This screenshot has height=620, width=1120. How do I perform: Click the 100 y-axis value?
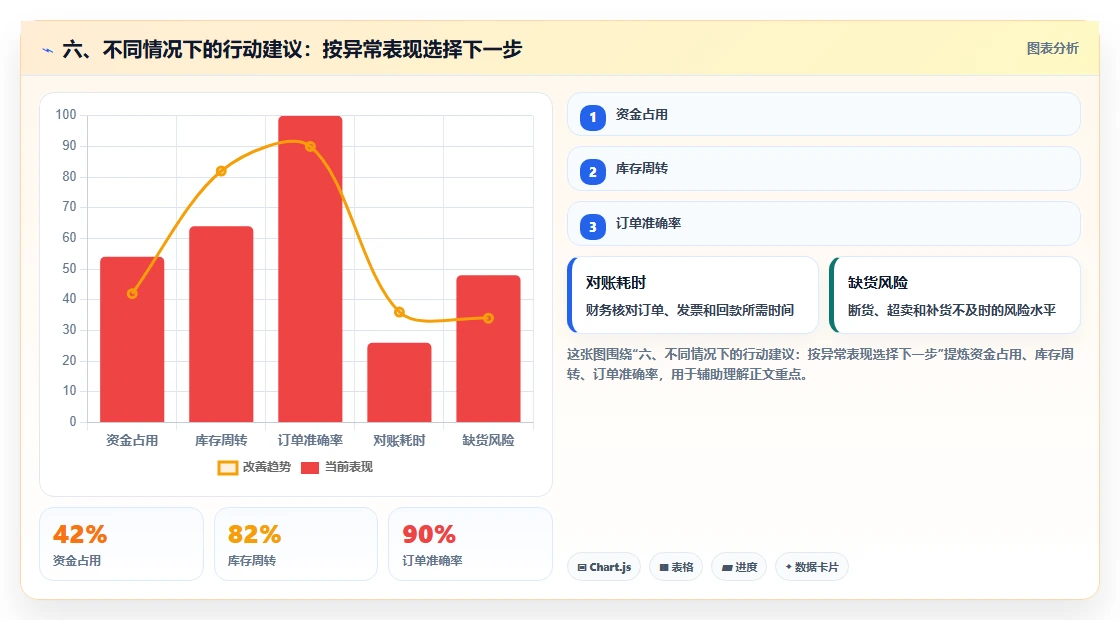[x=66, y=115]
